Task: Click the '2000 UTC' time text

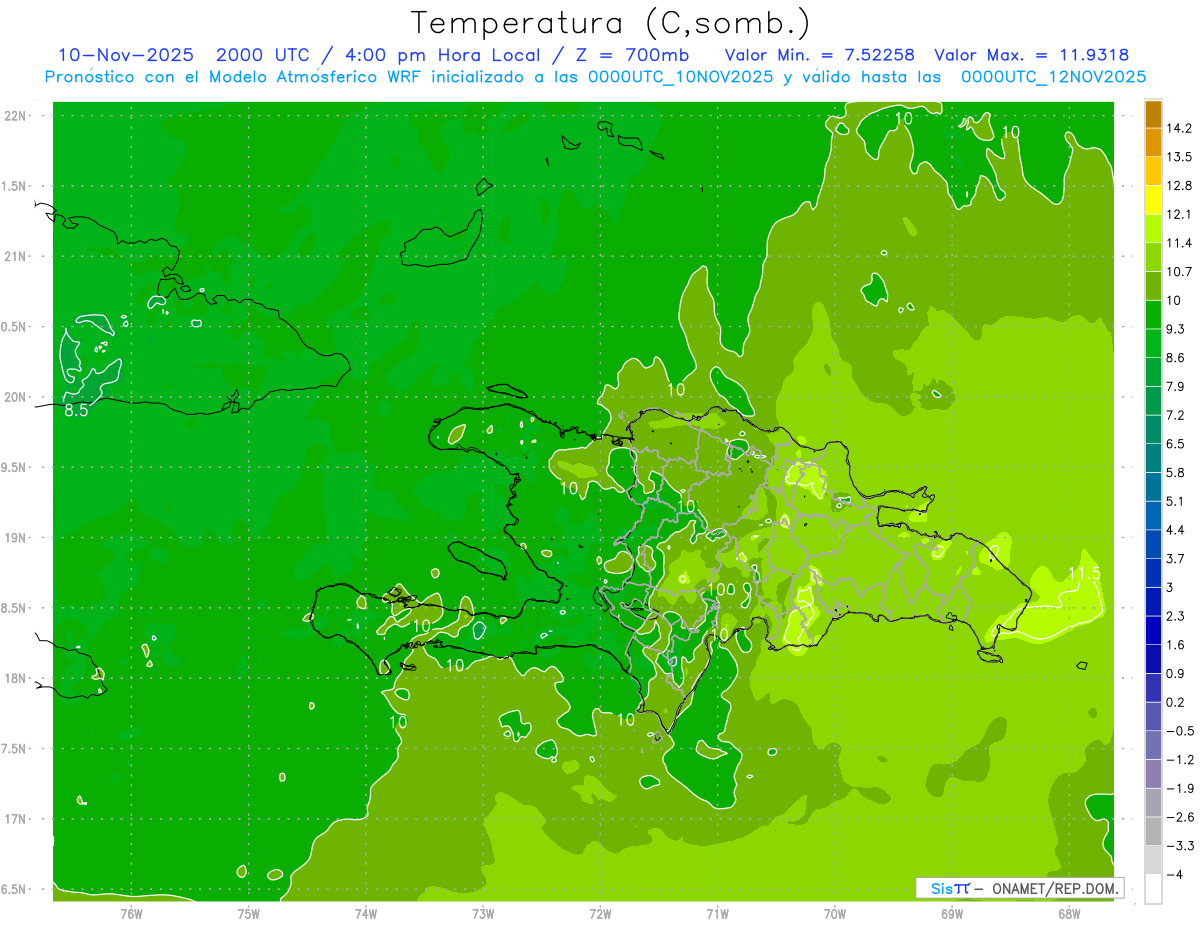Action: tap(265, 55)
